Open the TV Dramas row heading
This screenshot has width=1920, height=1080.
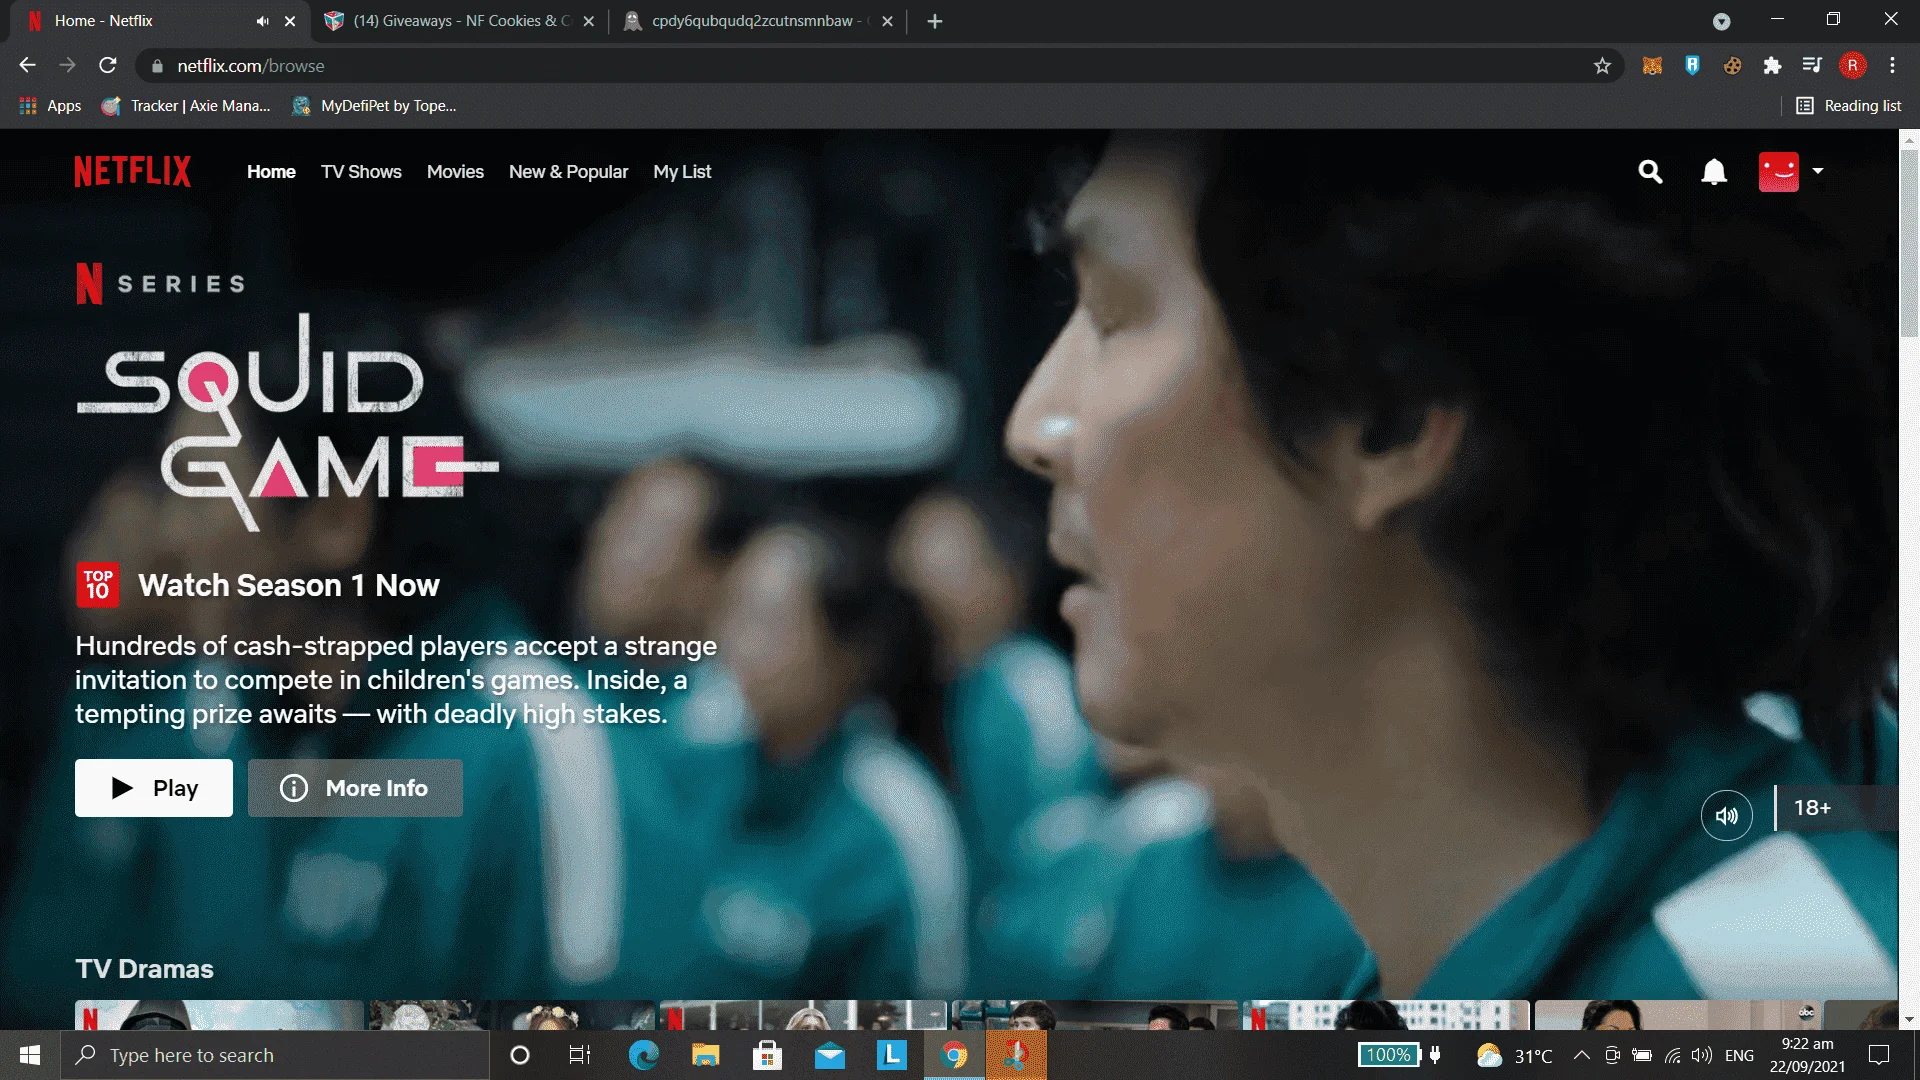pyautogui.click(x=144, y=969)
